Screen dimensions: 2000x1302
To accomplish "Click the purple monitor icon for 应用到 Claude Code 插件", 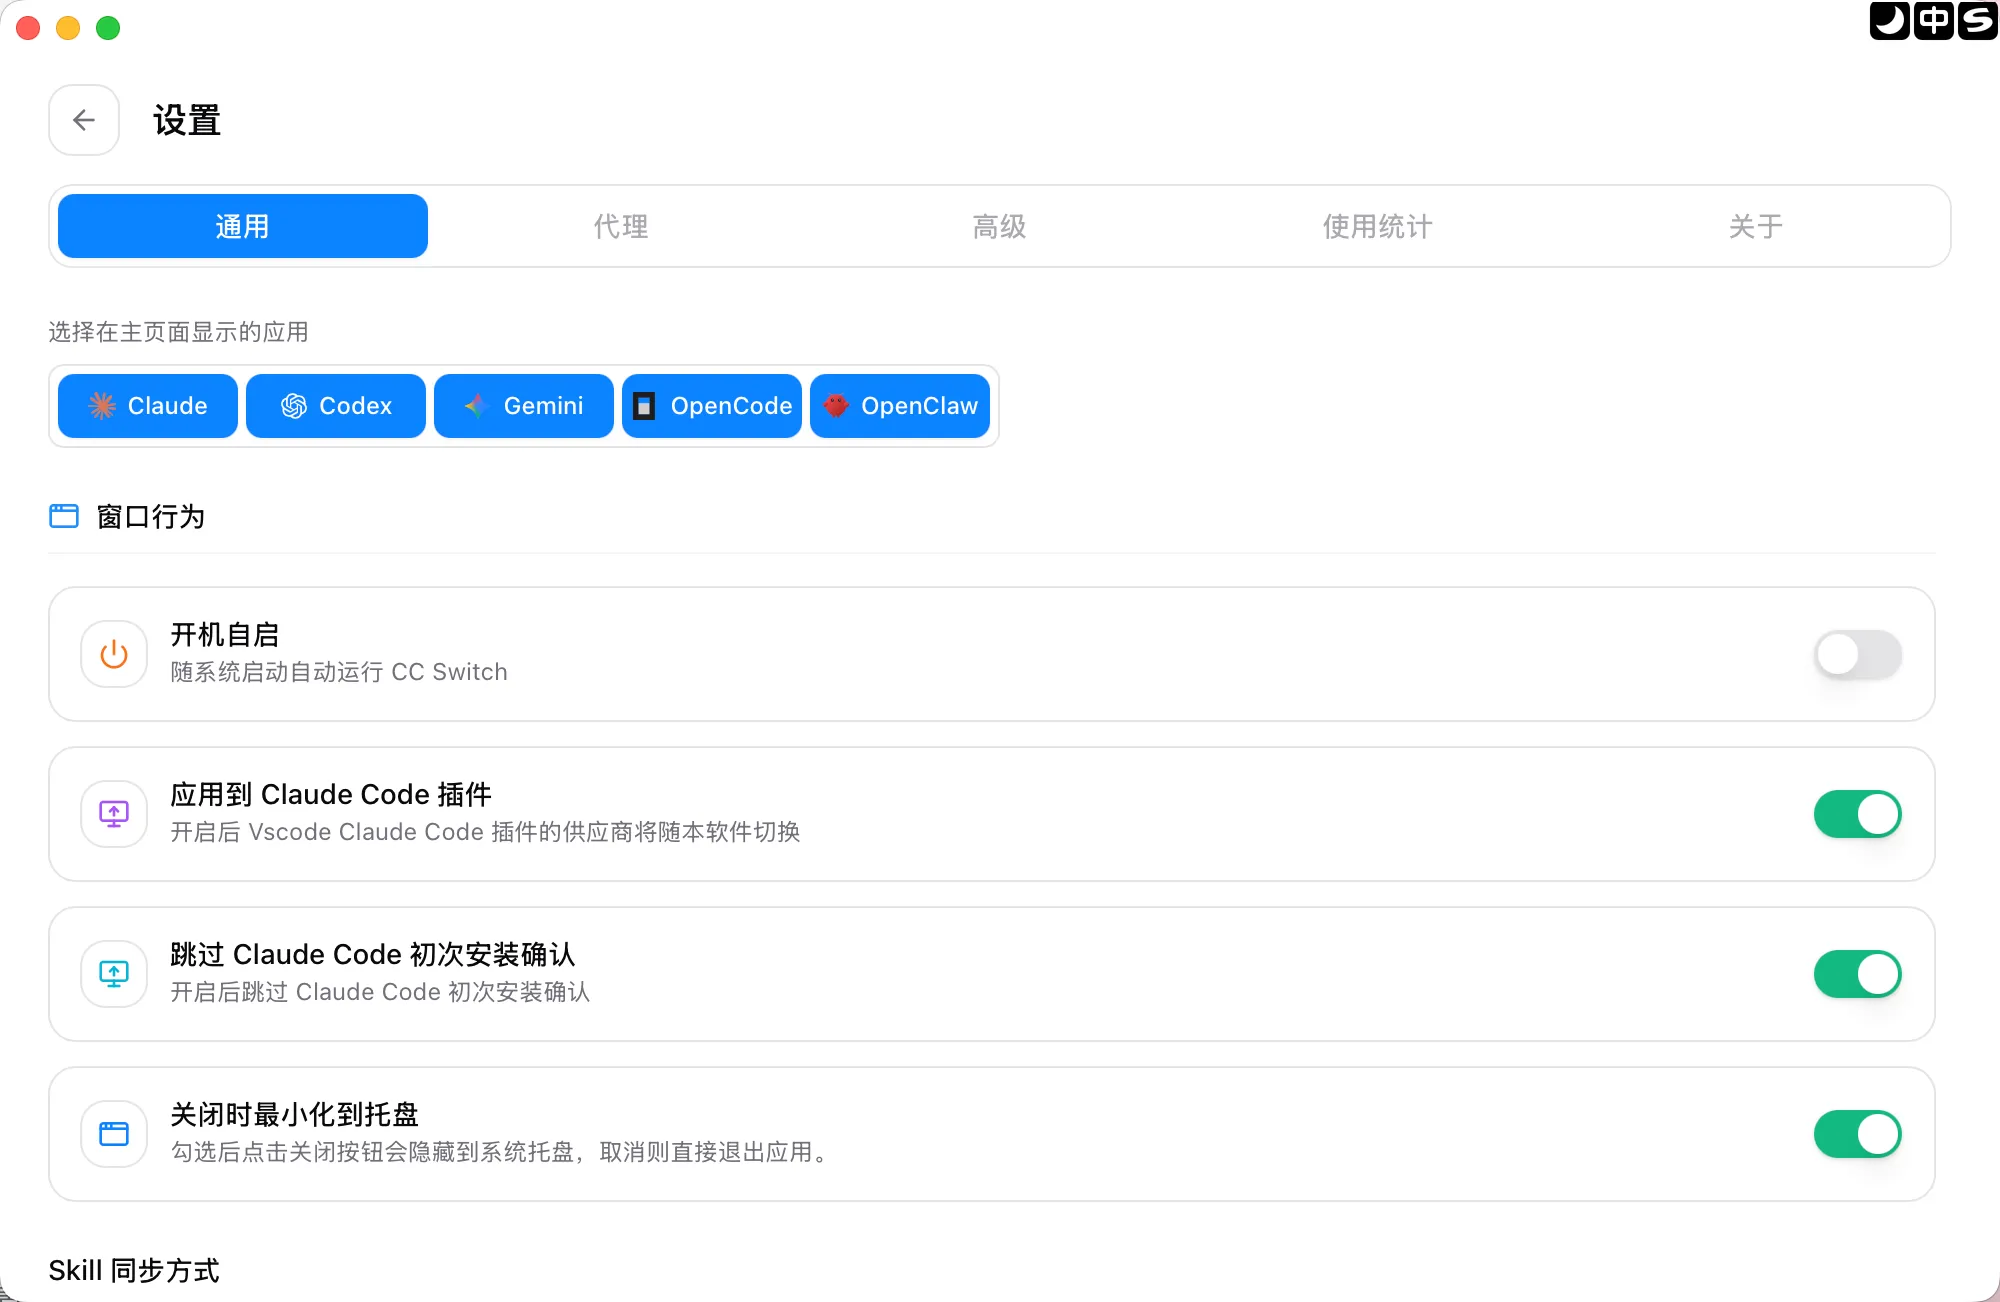I will (x=114, y=814).
